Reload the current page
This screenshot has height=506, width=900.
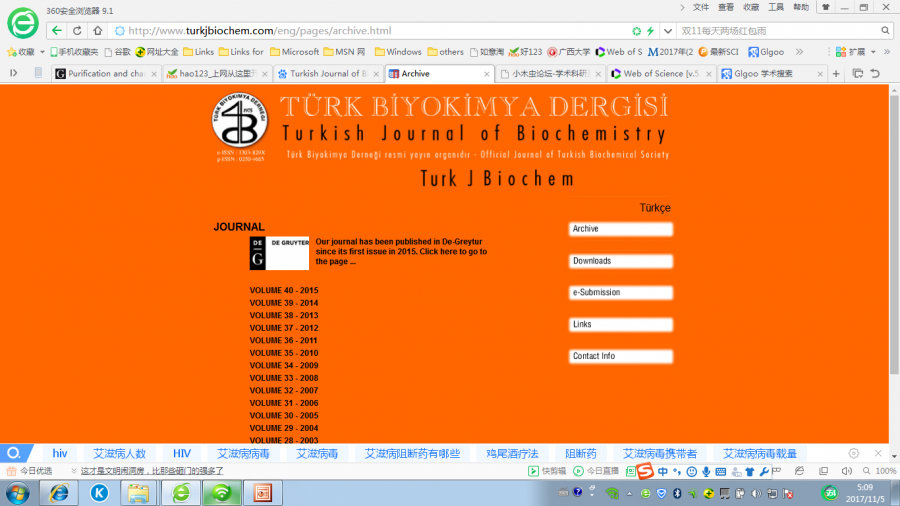(x=77, y=30)
